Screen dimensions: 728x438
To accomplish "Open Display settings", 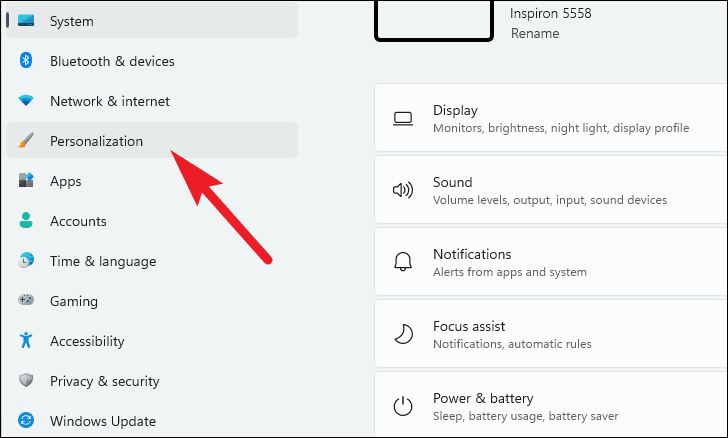I will click(x=550, y=119).
